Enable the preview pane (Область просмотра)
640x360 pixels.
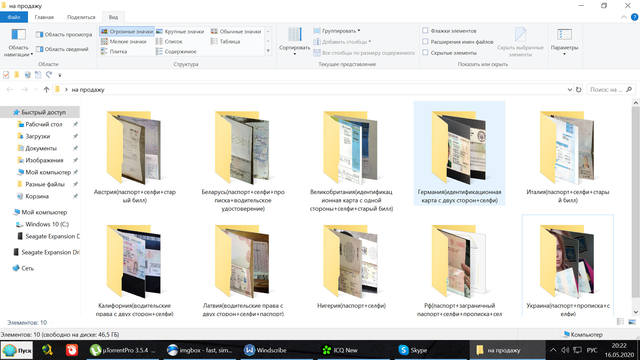click(x=64, y=35)
